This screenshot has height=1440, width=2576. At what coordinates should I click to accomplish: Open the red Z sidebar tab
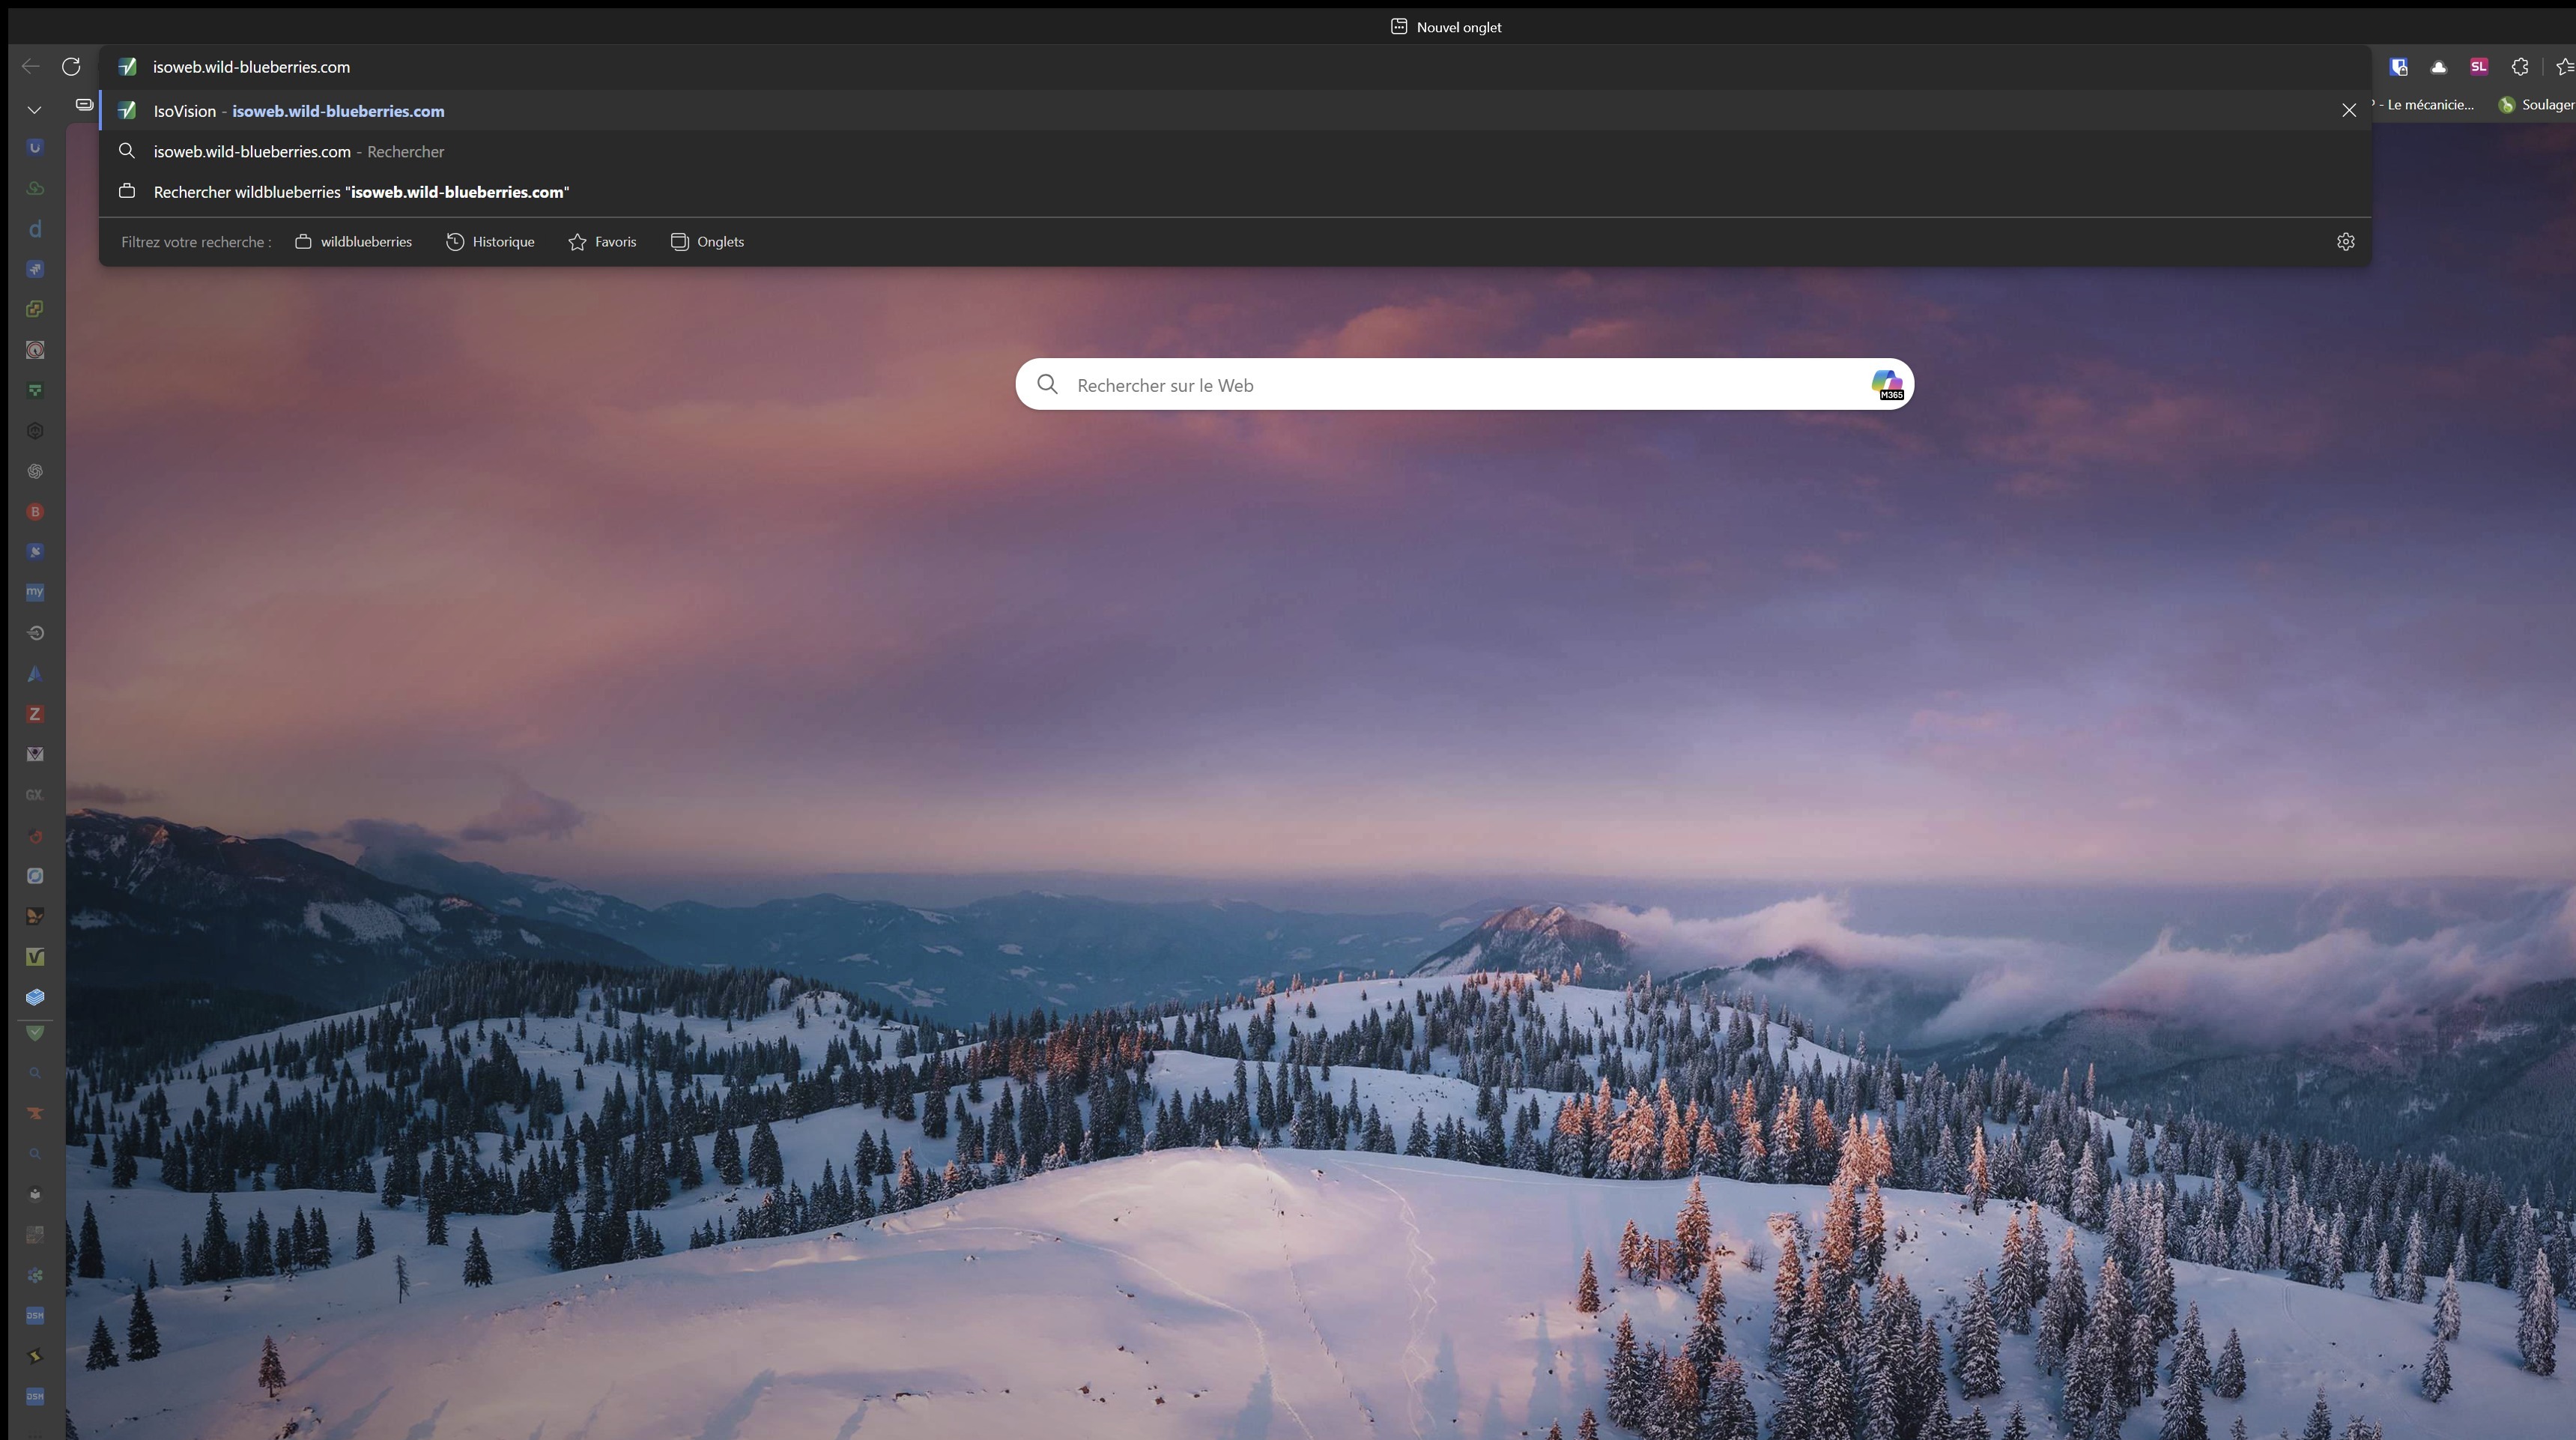(35, 714)
